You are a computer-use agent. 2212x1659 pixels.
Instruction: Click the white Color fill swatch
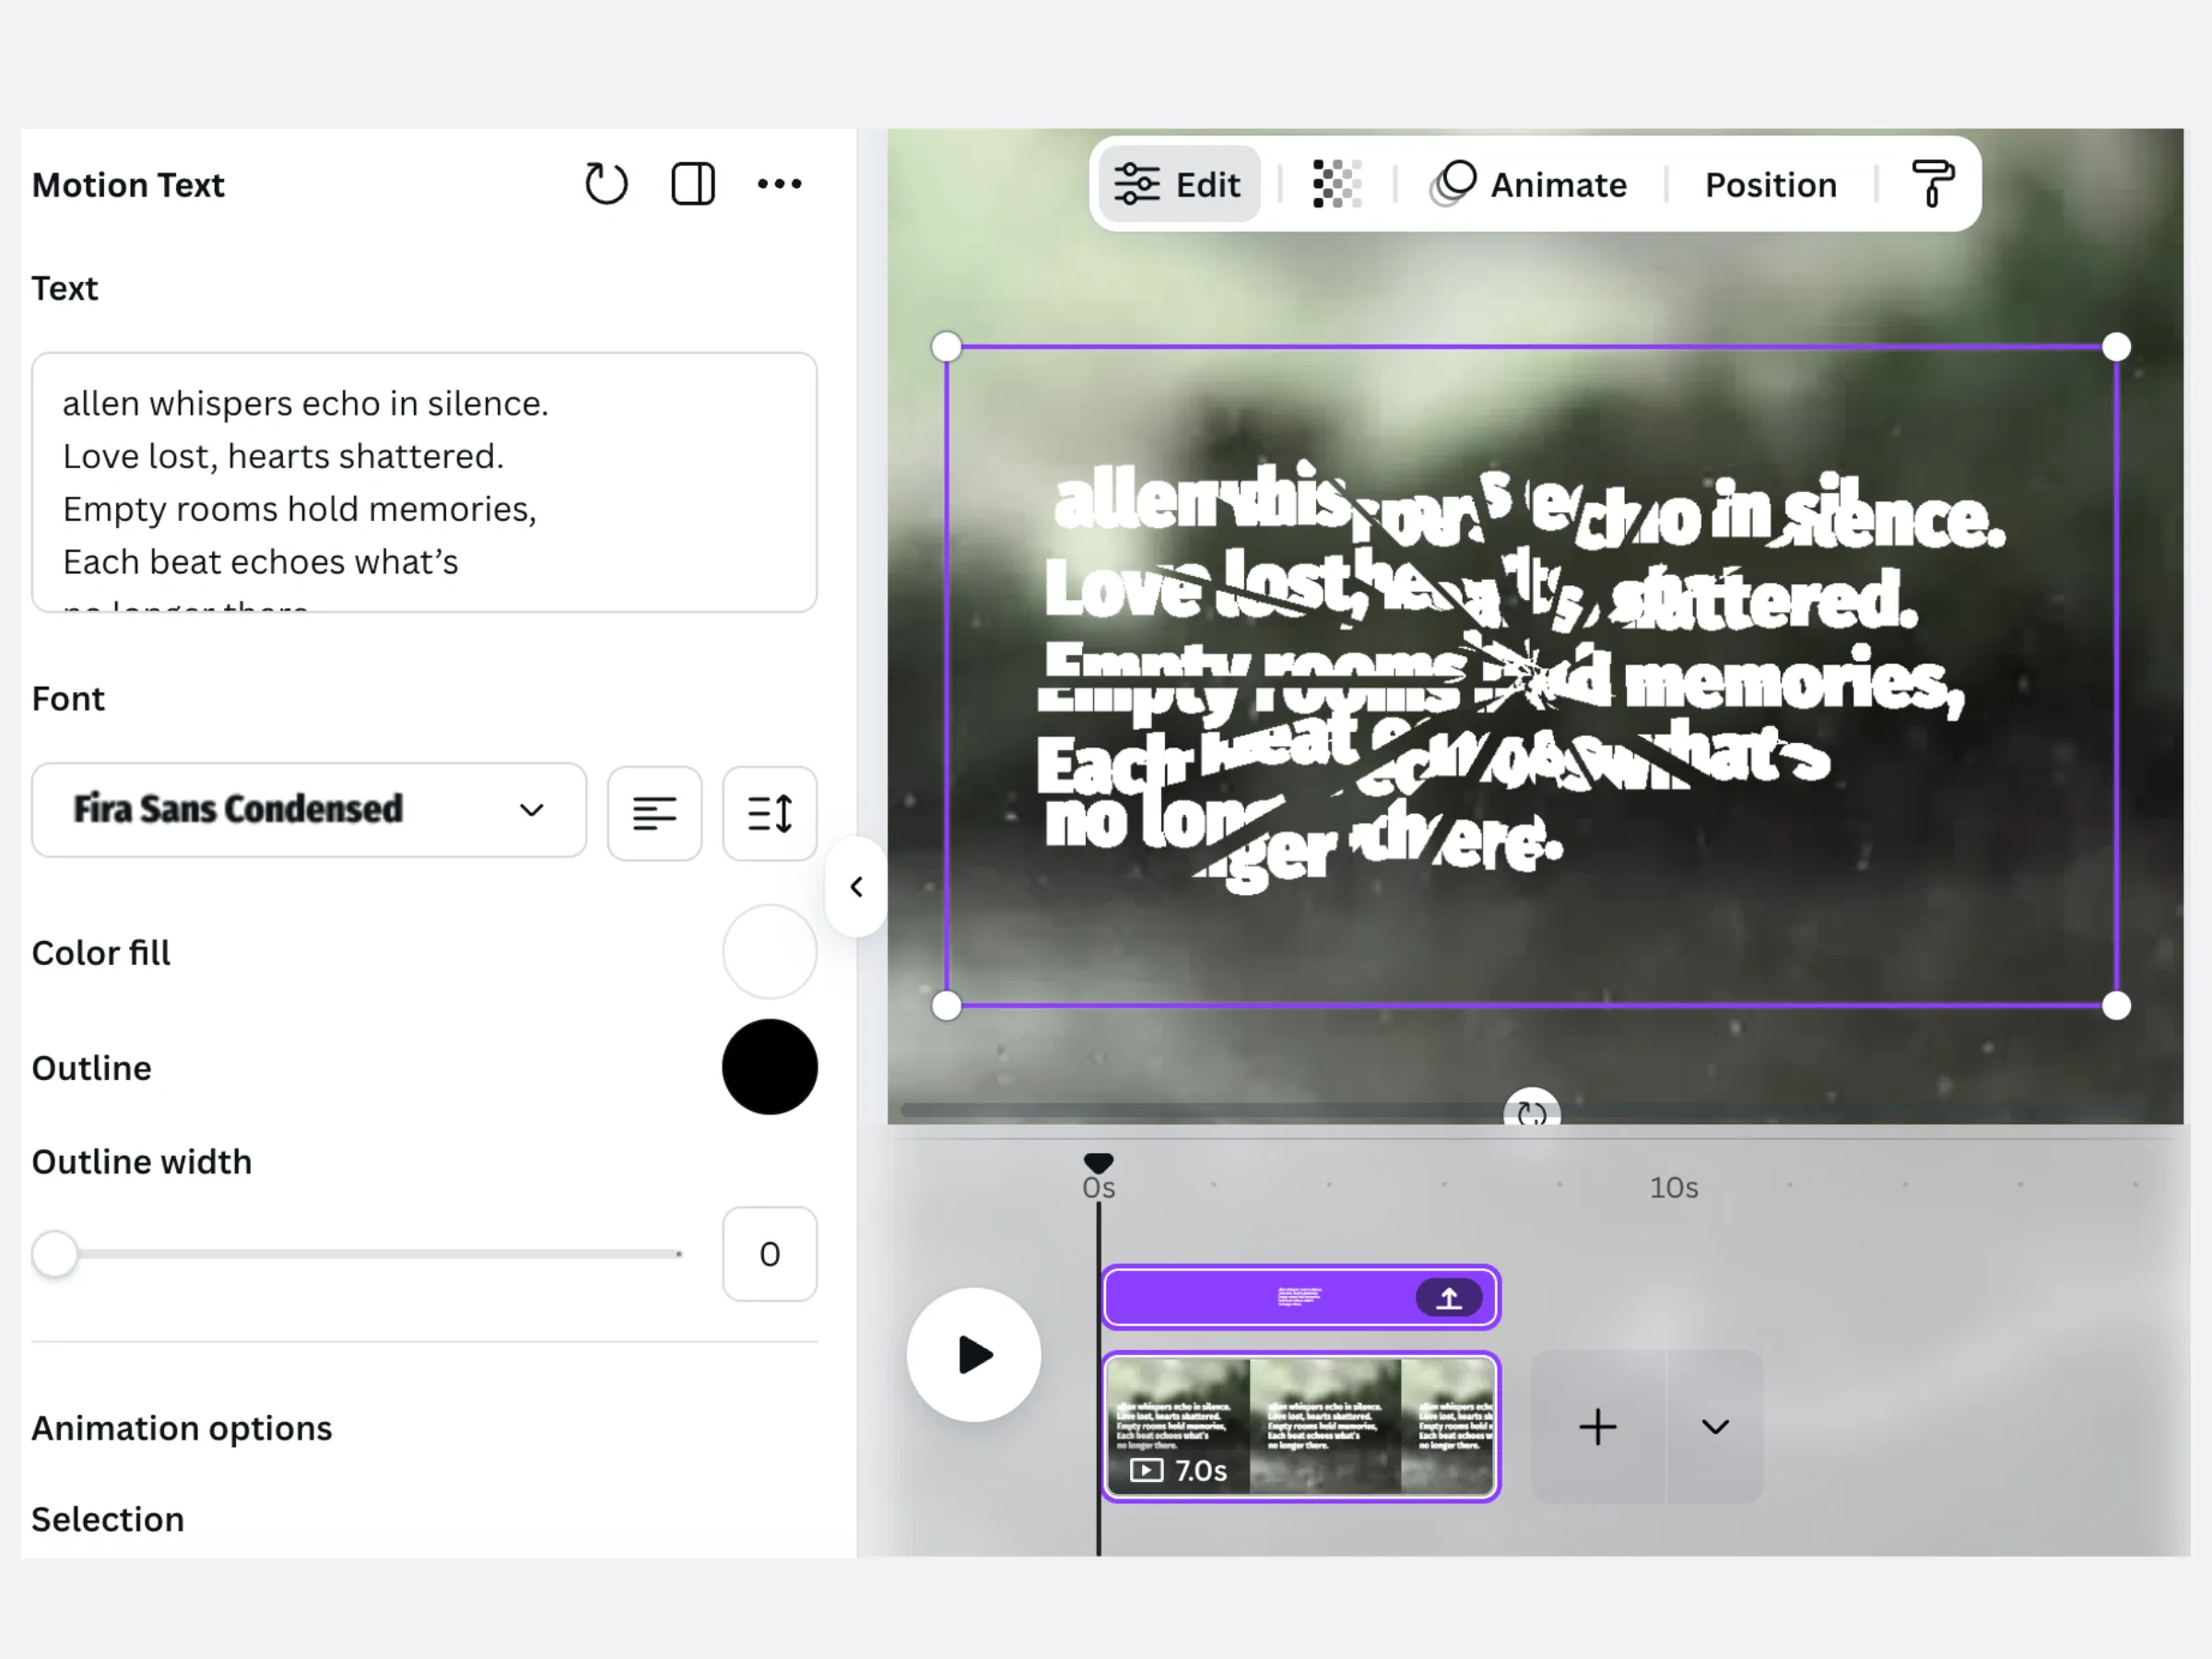tap(769, 952)
